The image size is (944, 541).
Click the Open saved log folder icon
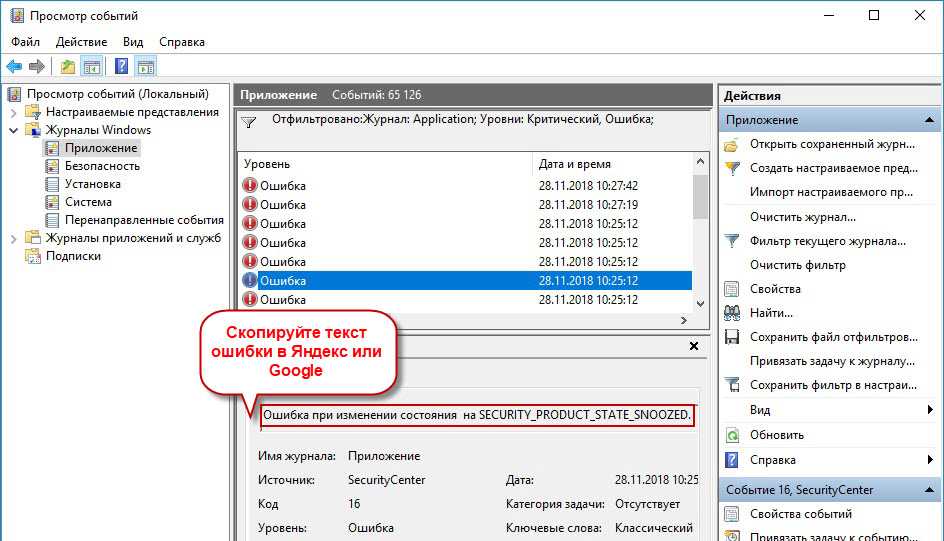pos(733,144)
